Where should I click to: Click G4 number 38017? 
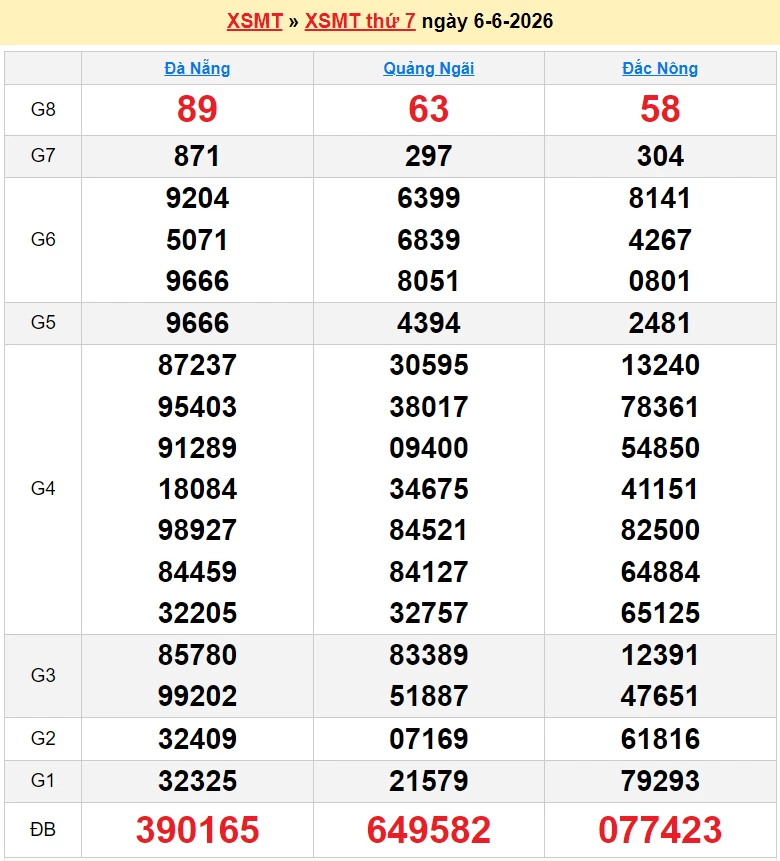click(x=428, y=407)
